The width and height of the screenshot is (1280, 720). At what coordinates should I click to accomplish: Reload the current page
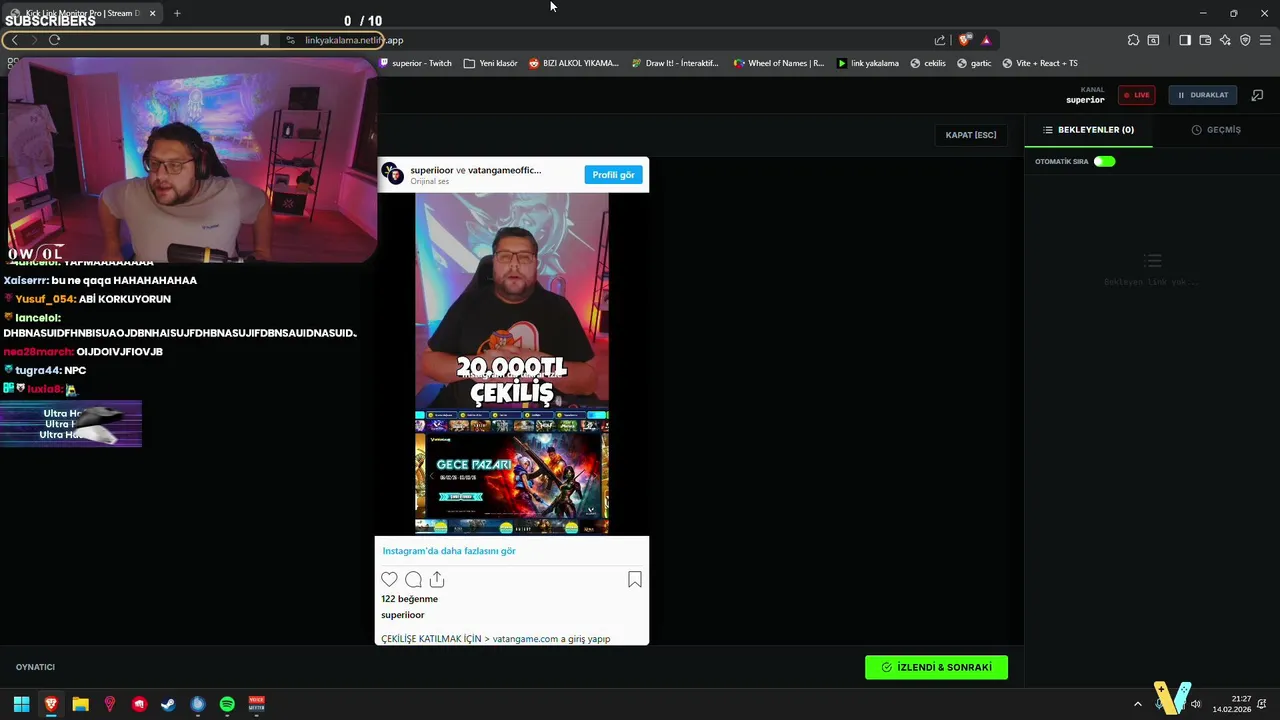click(54, 40)
